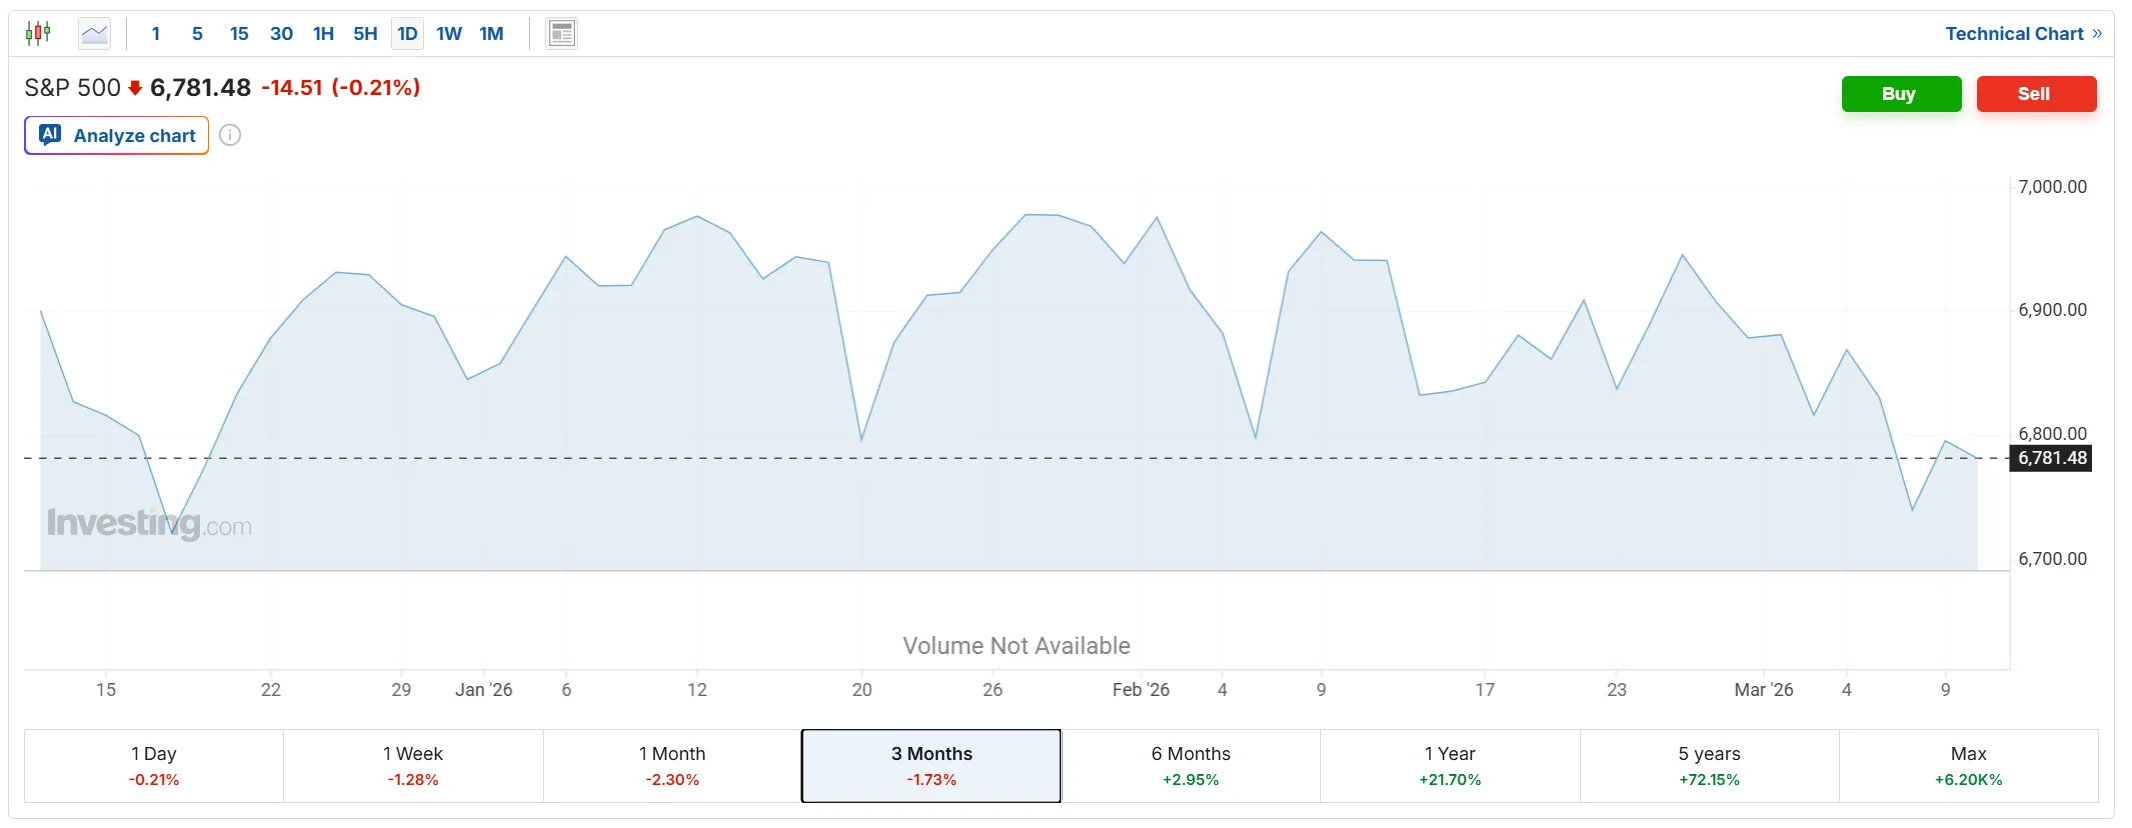Switch to 1W interval

coord(449,34)
